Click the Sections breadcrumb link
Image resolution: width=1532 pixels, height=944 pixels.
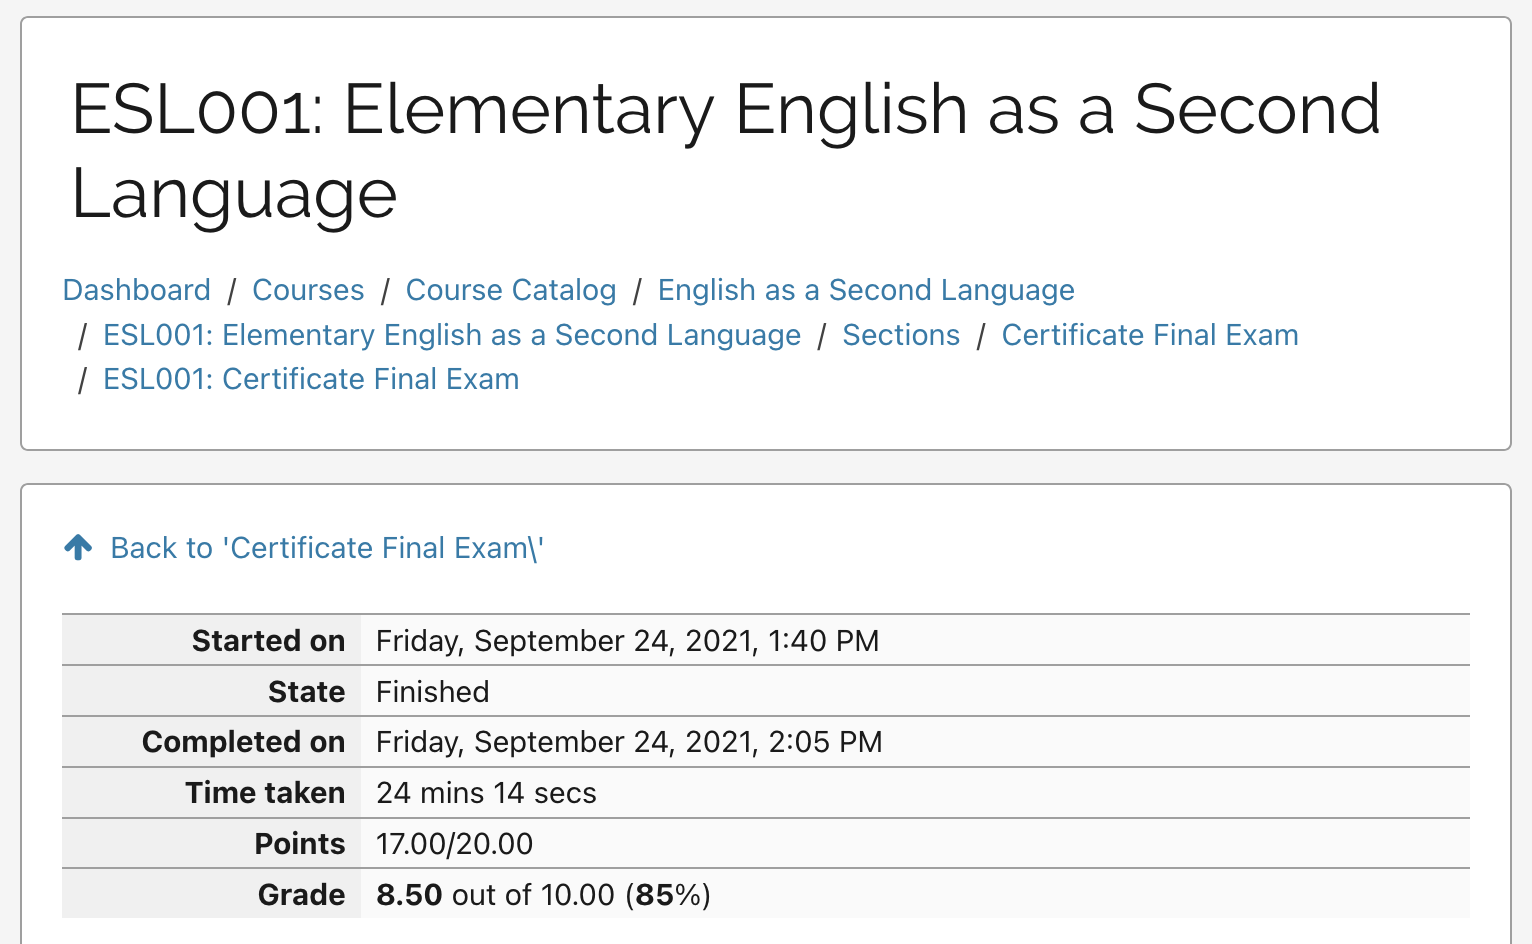click(901, 335)
